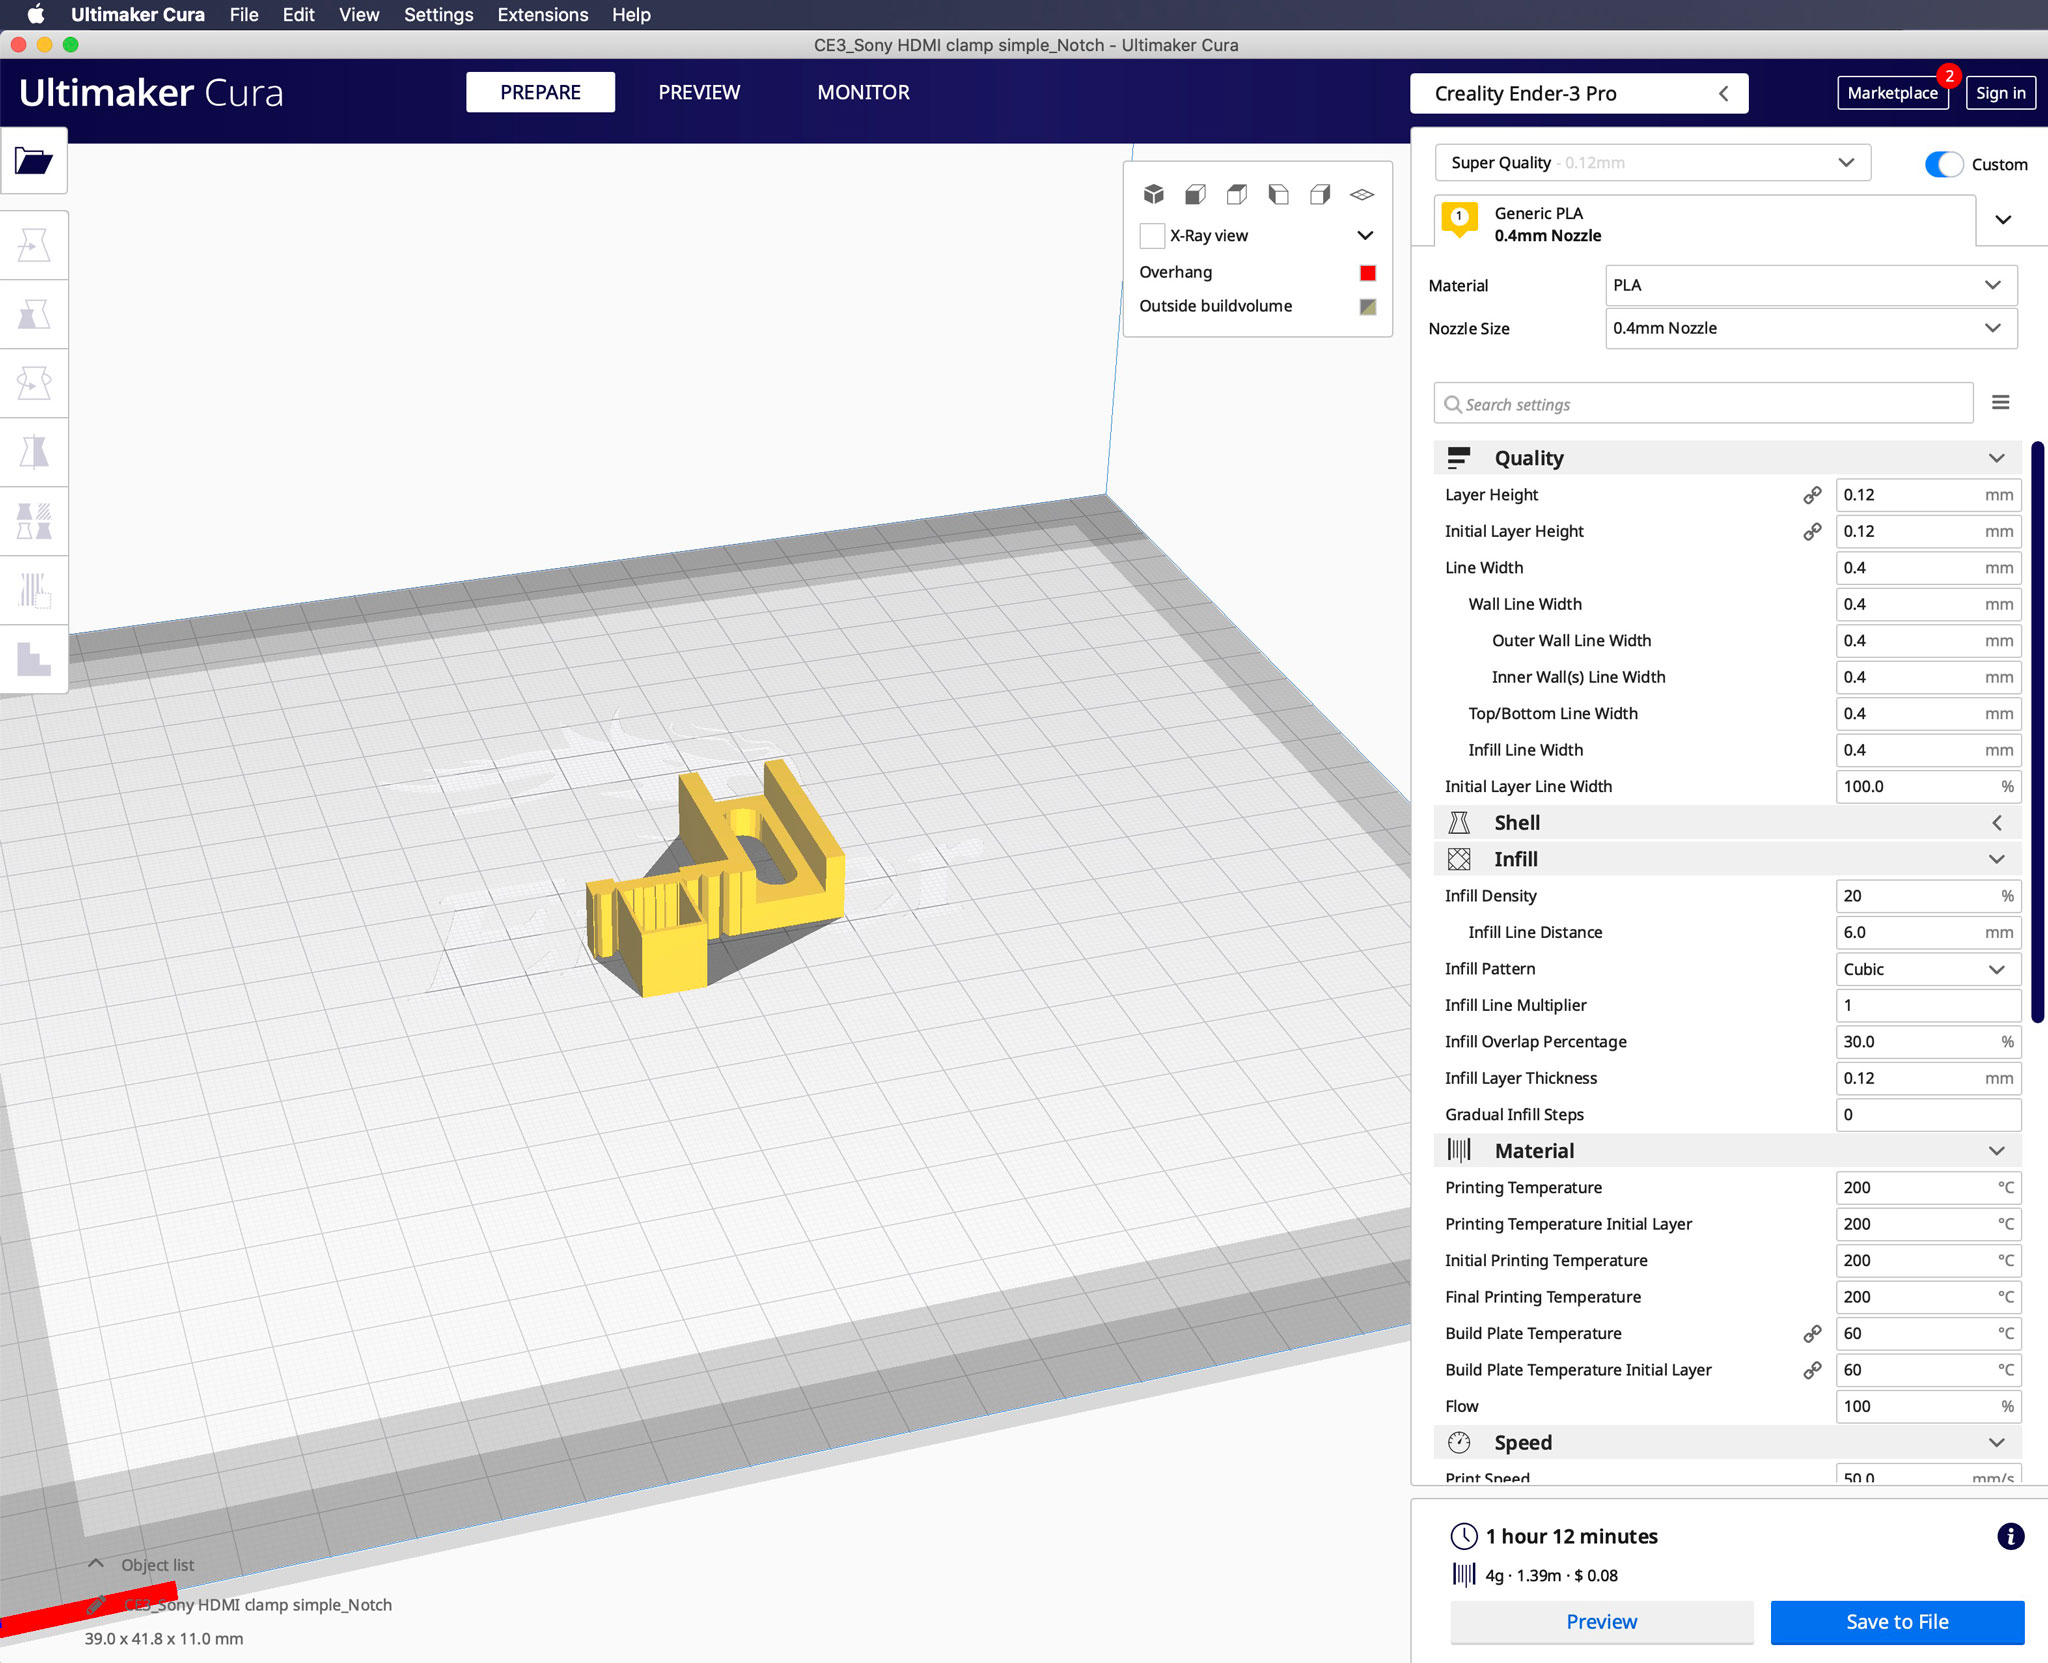
Task: Click the link icon beside Initial Layer Height
Action: [1812, 532]
